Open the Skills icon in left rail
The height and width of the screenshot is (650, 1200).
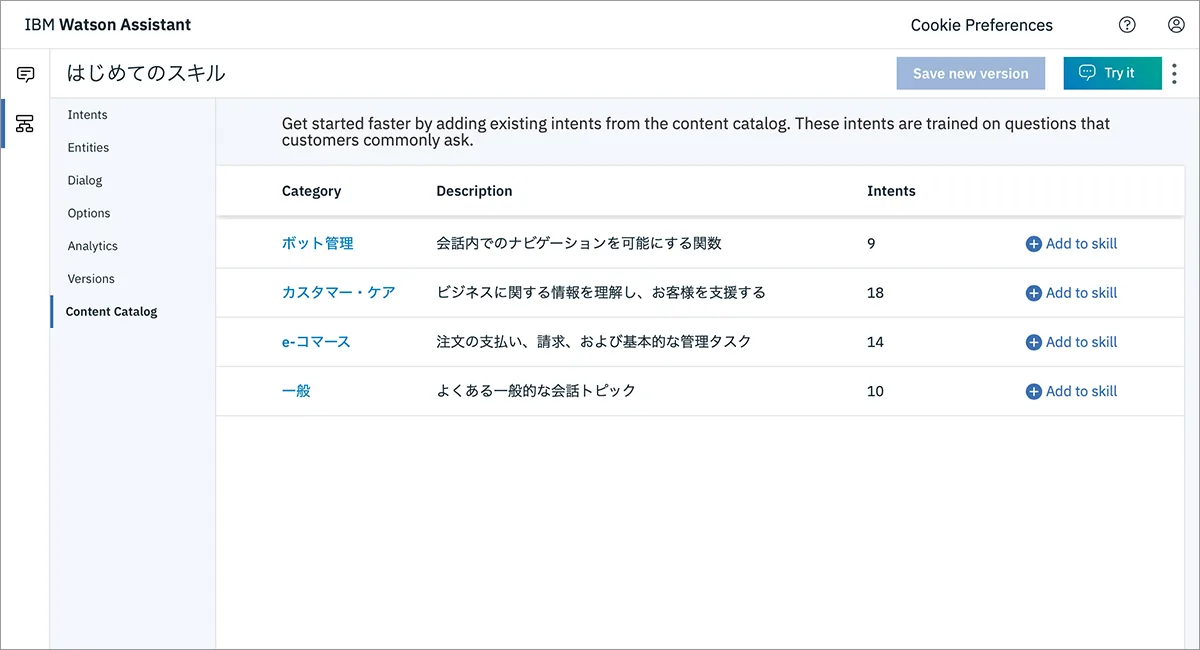click(x=25, y=124)
